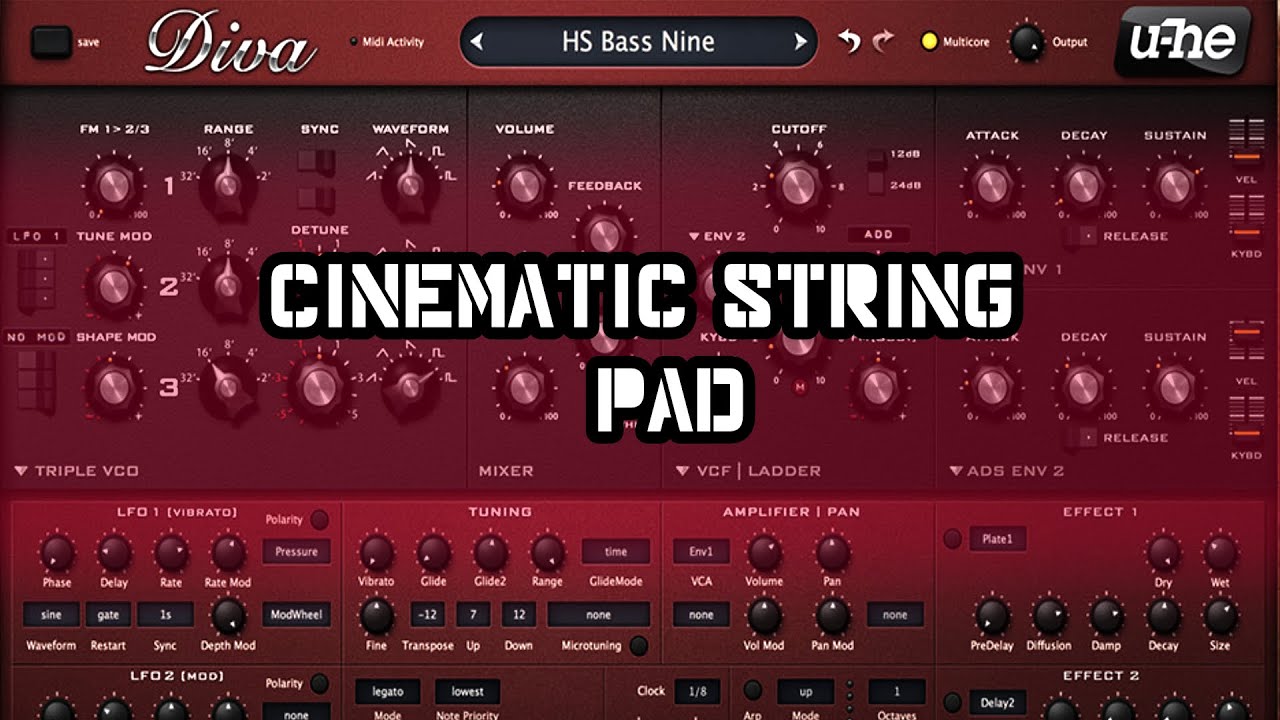This screenshot has height=720, width=1280.
Task: Open the Delay2 effect selector
Action: pos(997,703)
